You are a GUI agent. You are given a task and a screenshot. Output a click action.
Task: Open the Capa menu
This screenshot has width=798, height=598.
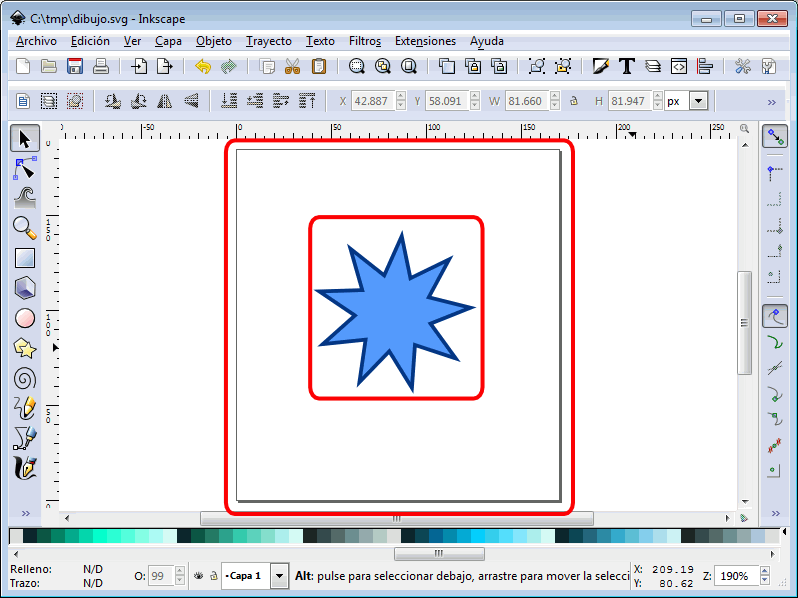pos(168,41)
